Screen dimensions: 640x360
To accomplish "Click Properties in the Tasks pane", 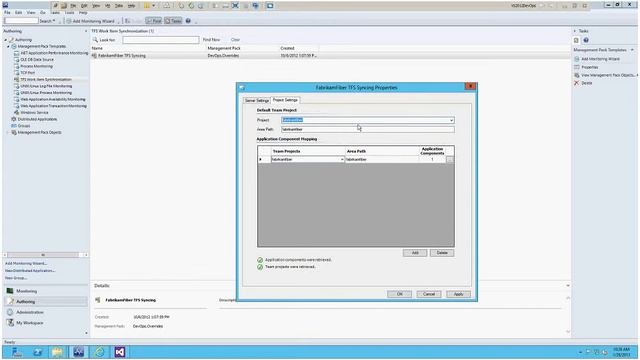I will (590, 67).
